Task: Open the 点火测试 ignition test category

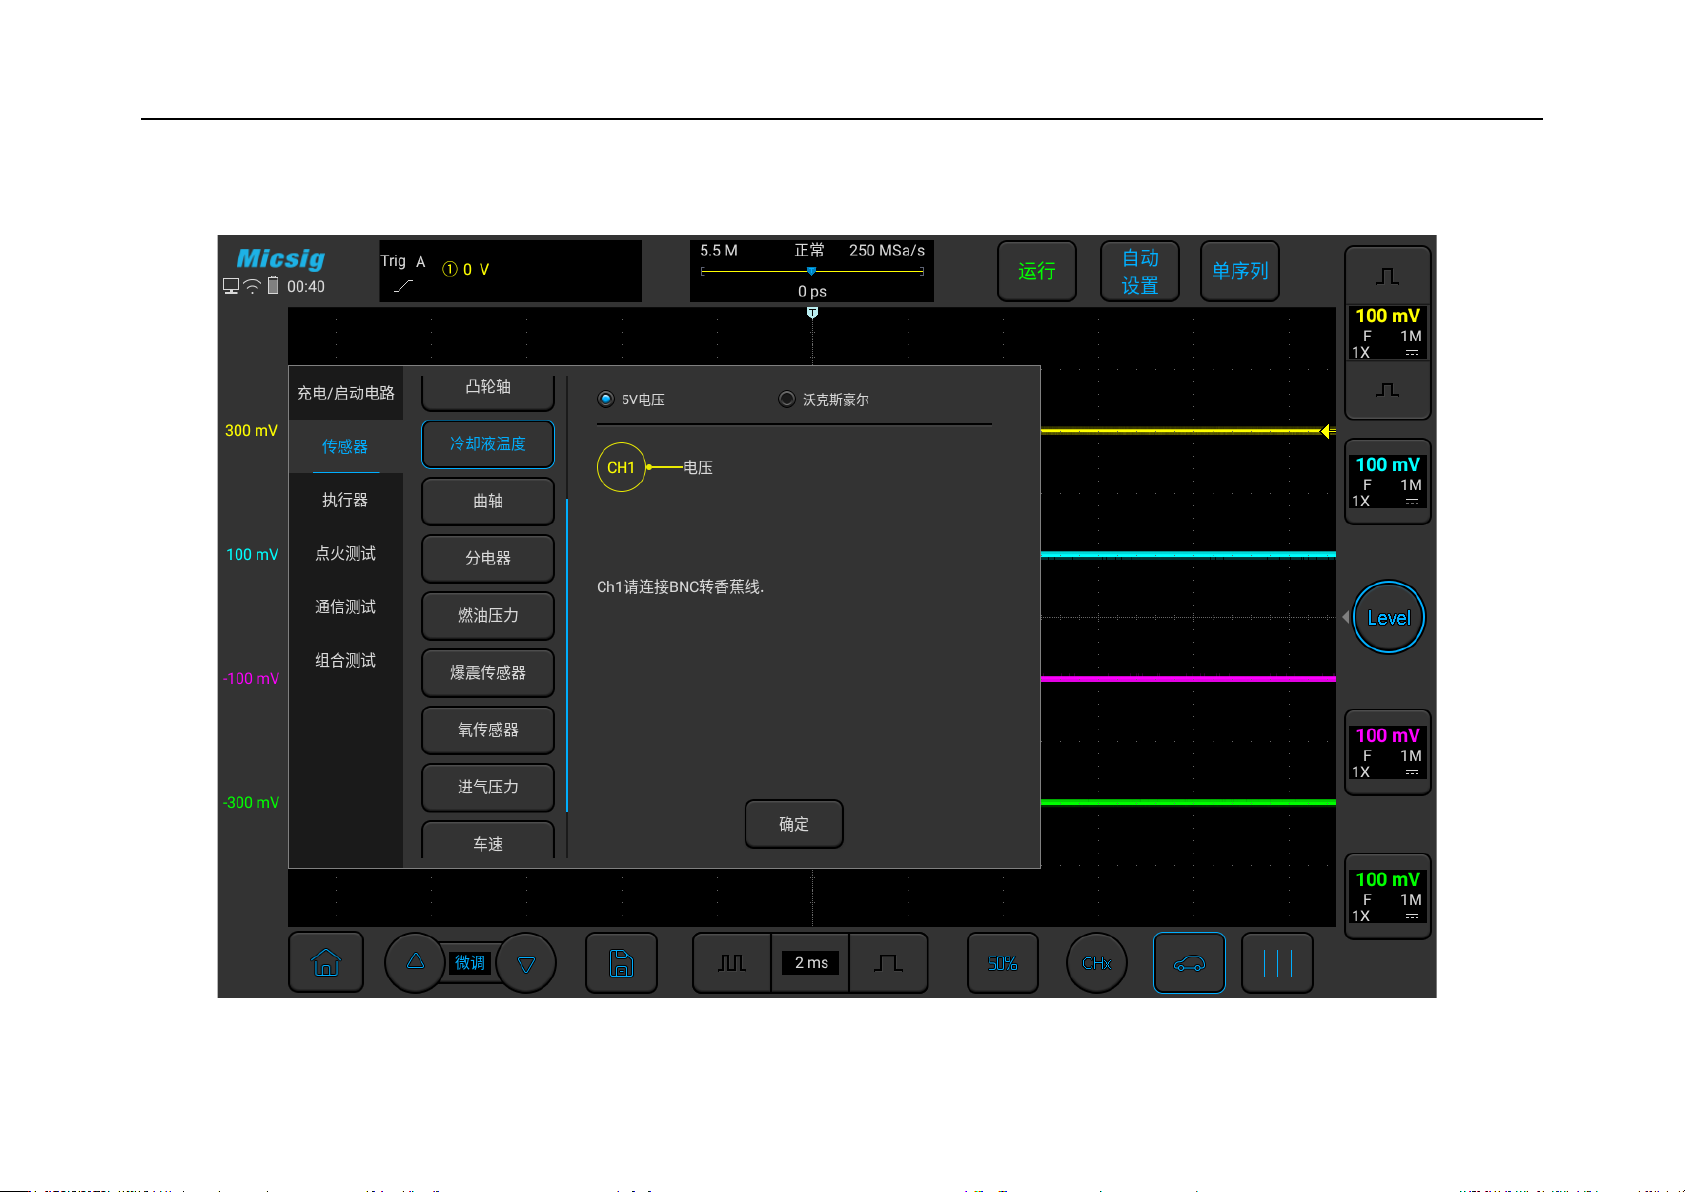Action: click(346, 553)
